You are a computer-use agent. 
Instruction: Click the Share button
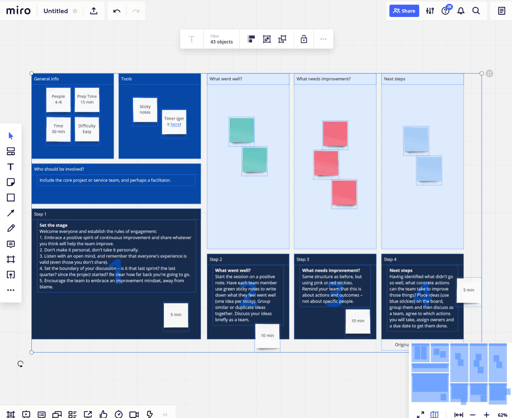point(404,11)
